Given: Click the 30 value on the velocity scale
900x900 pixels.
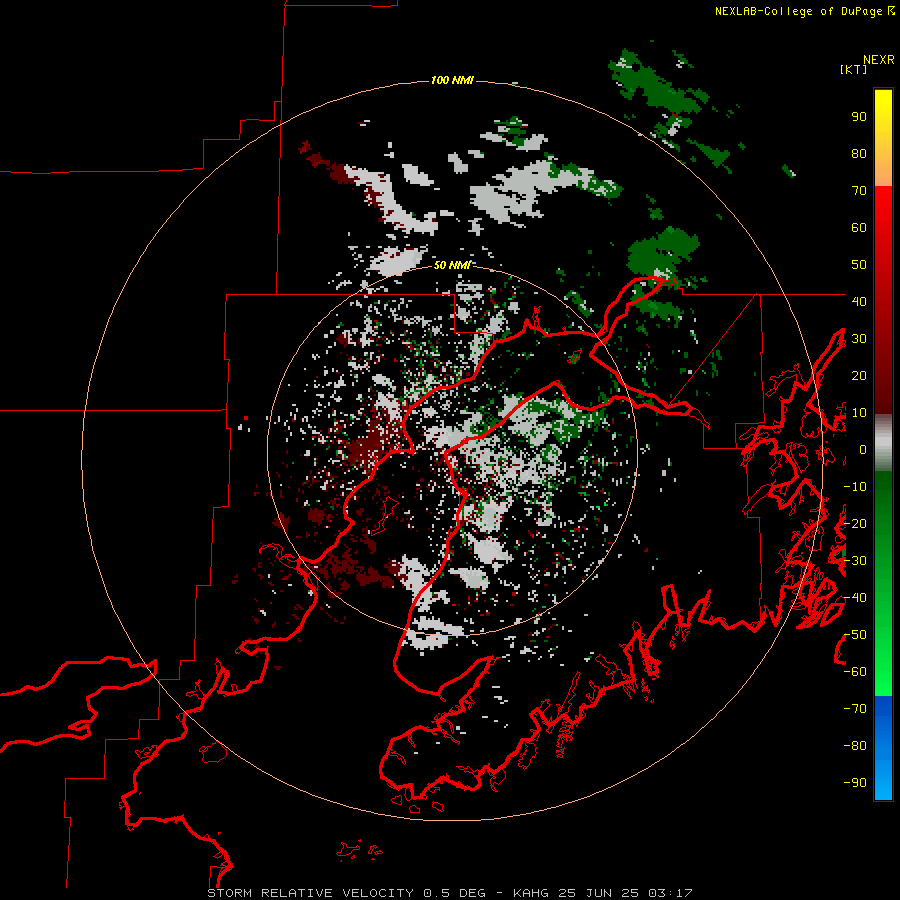Looking at the screenshot, I should (859, 339).
